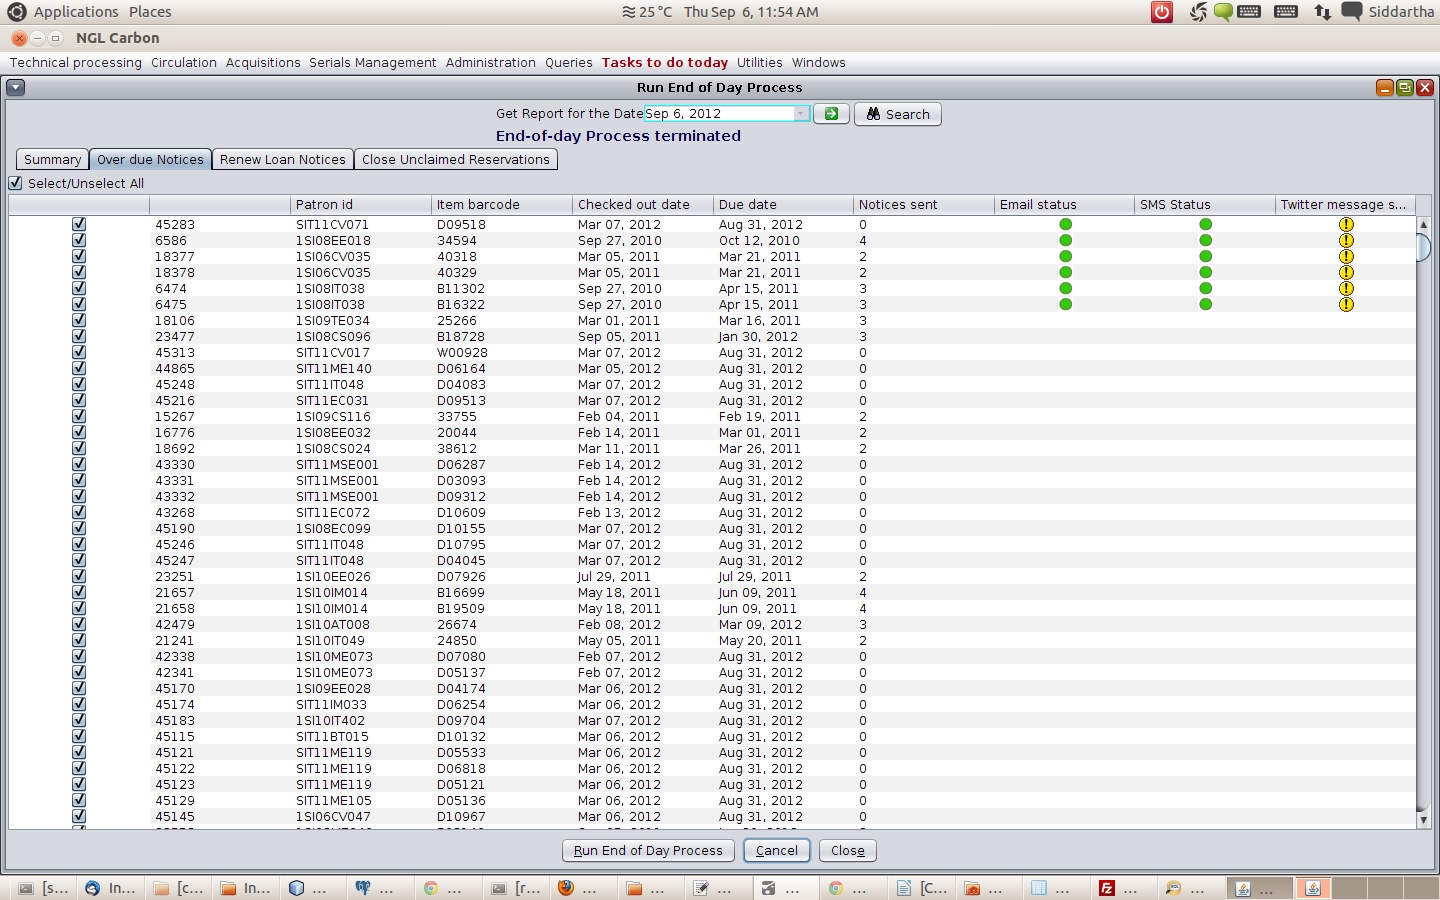Uncheck the row checkbox for patron 45313
Viewport: 1440px width, 900px height.
coord(79,353)
